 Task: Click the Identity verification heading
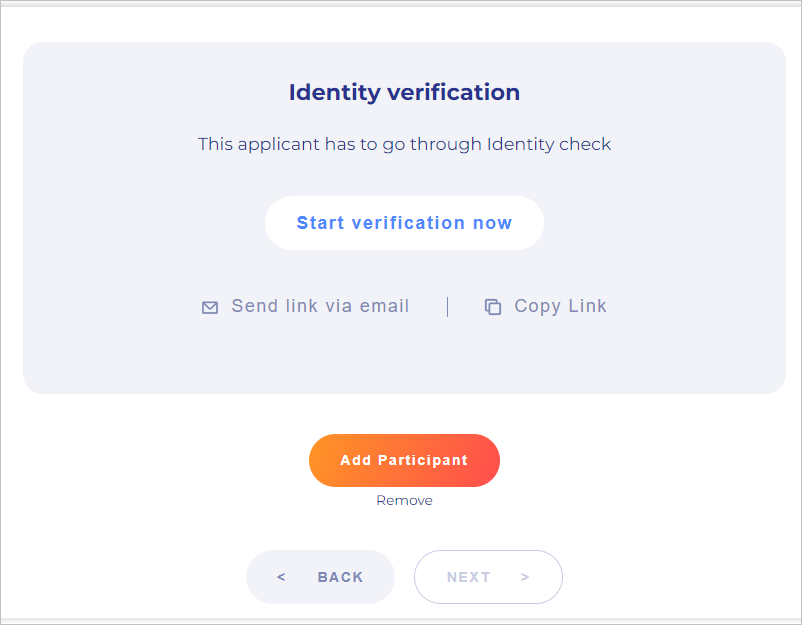(x=404, y=93)
